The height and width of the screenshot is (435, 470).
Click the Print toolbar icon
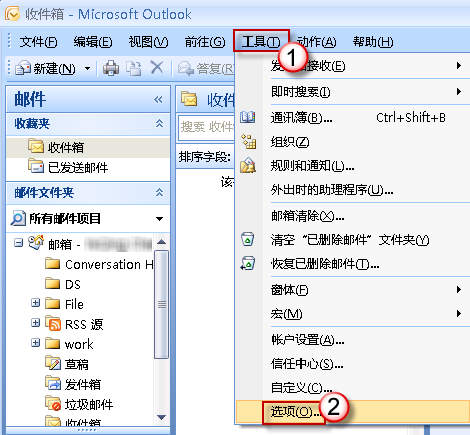coord(111,68)
